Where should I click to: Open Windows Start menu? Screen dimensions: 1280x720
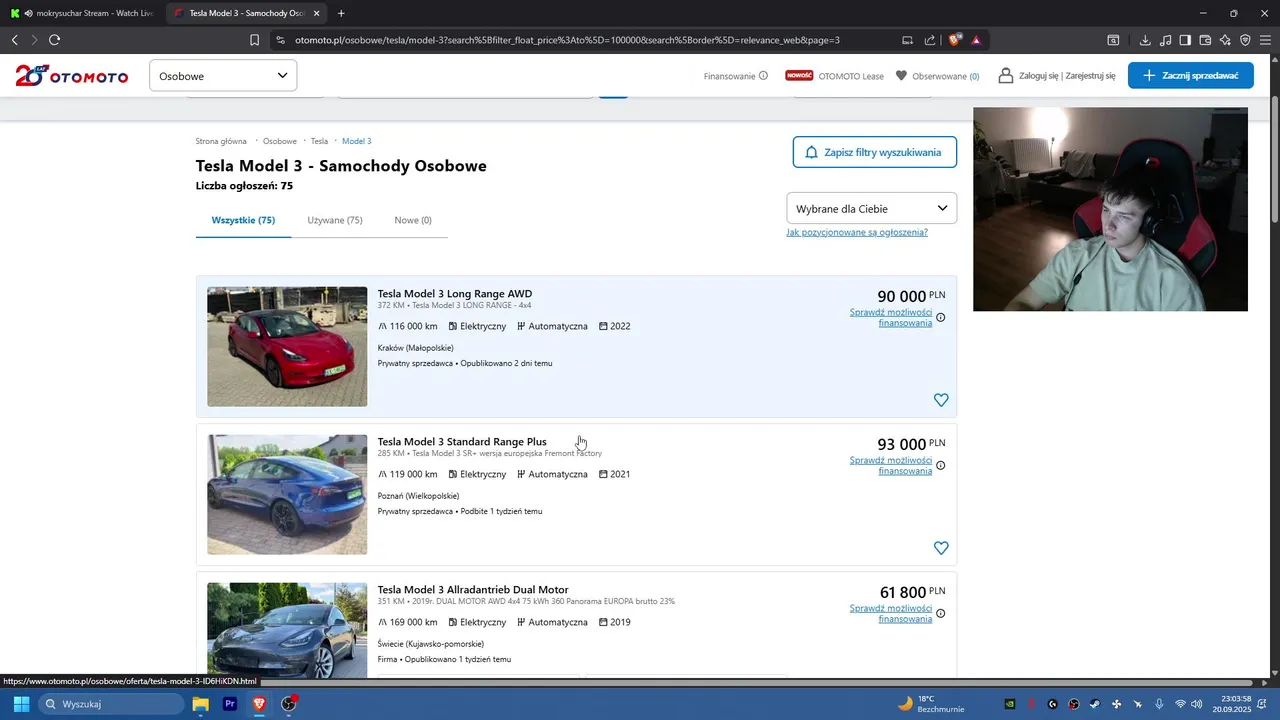click(21, 704)
